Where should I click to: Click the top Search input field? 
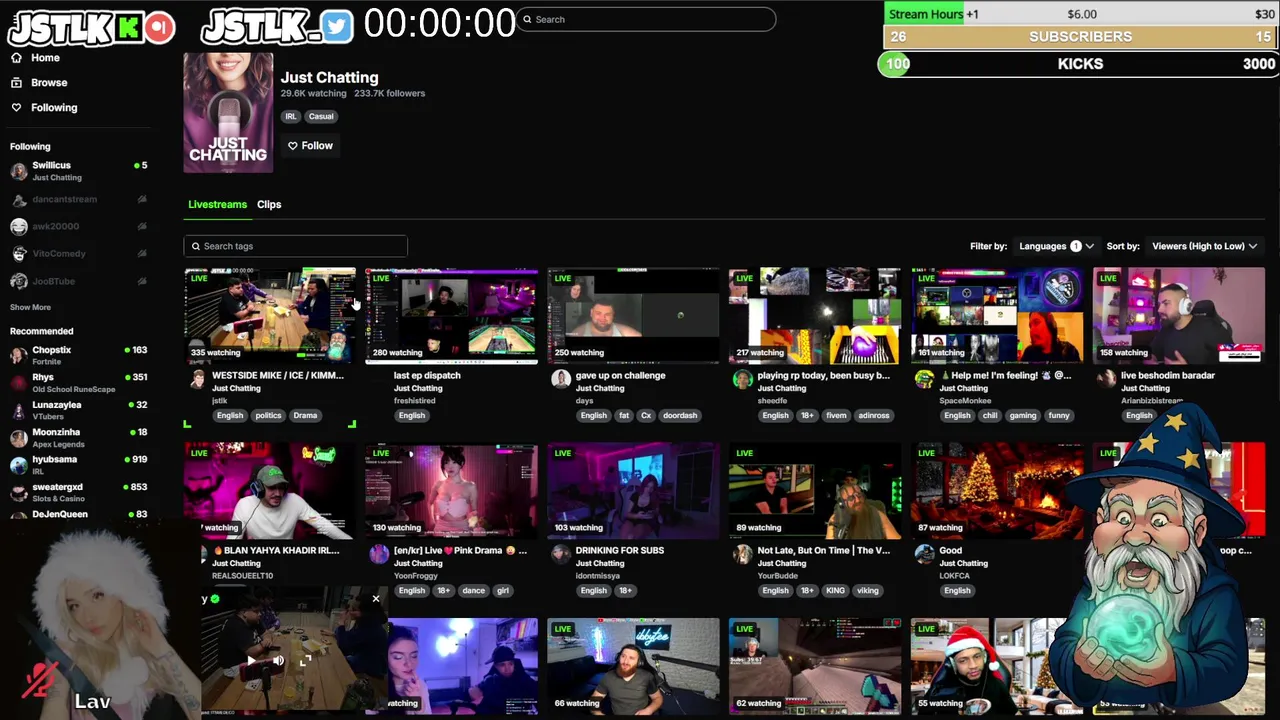point(646,19)
